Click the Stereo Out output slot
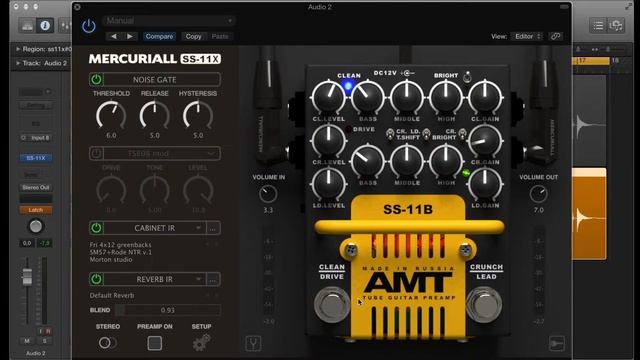This screenshot has height=360, width=640. click(36, 187)
